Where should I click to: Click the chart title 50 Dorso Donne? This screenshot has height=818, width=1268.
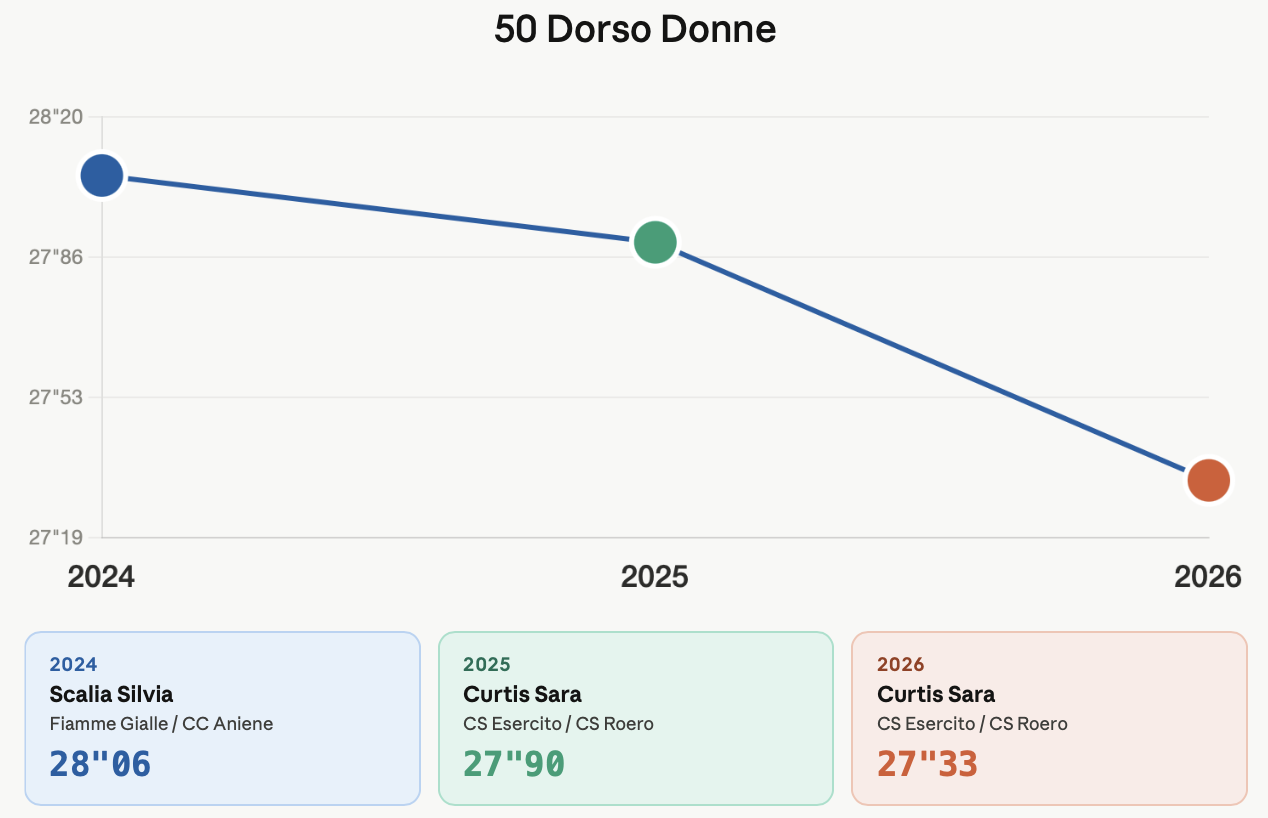coord(634,30)
